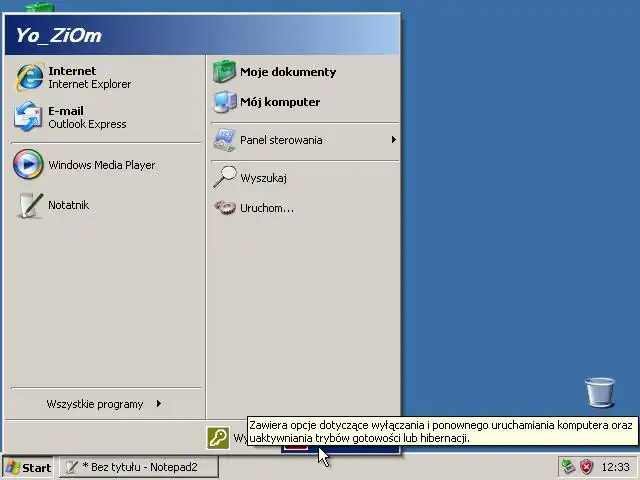Screen dimensions: 640x480
Task: Click the red security shield tray icon
Action: point(587,467)
